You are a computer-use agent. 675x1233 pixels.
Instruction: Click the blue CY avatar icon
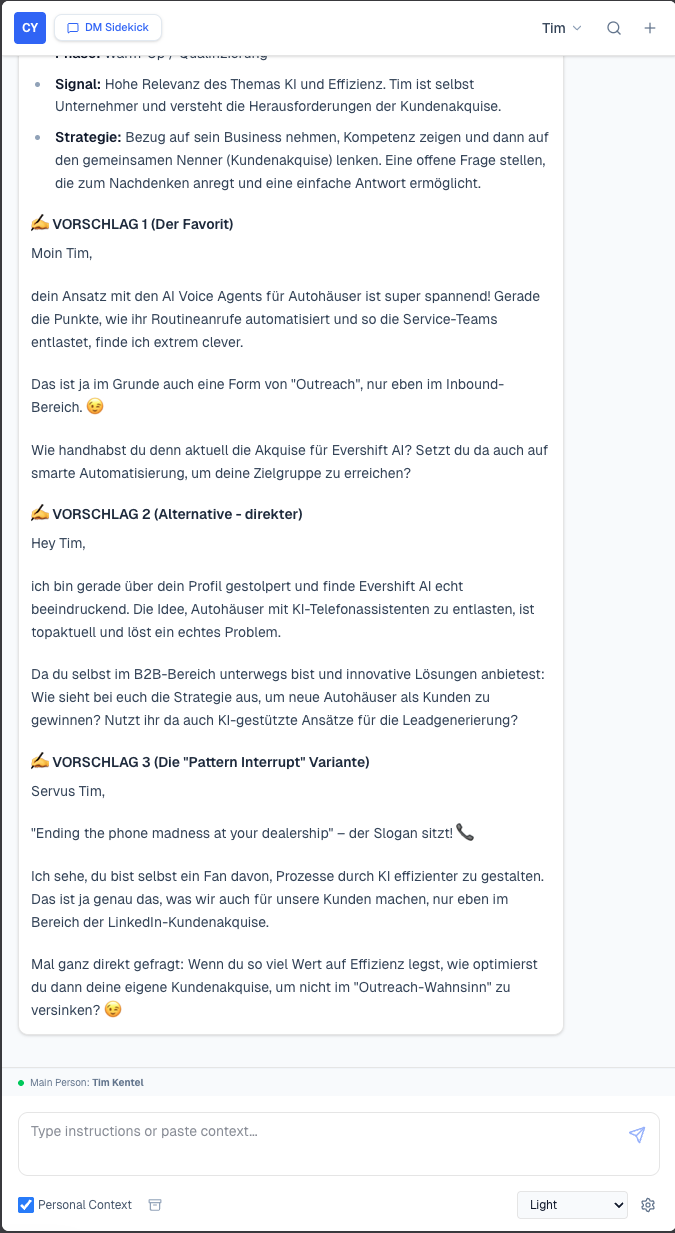29,28
